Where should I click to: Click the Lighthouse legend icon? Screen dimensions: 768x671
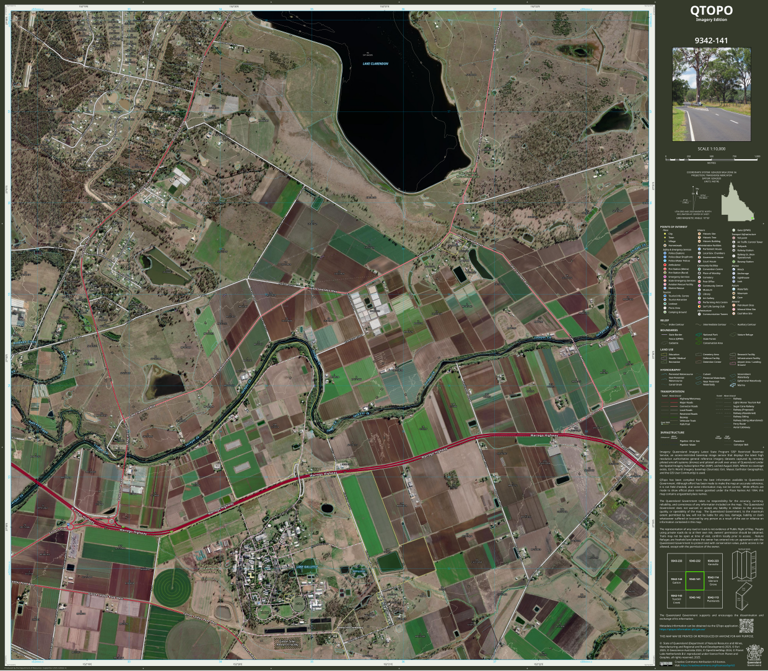(734, 278)
